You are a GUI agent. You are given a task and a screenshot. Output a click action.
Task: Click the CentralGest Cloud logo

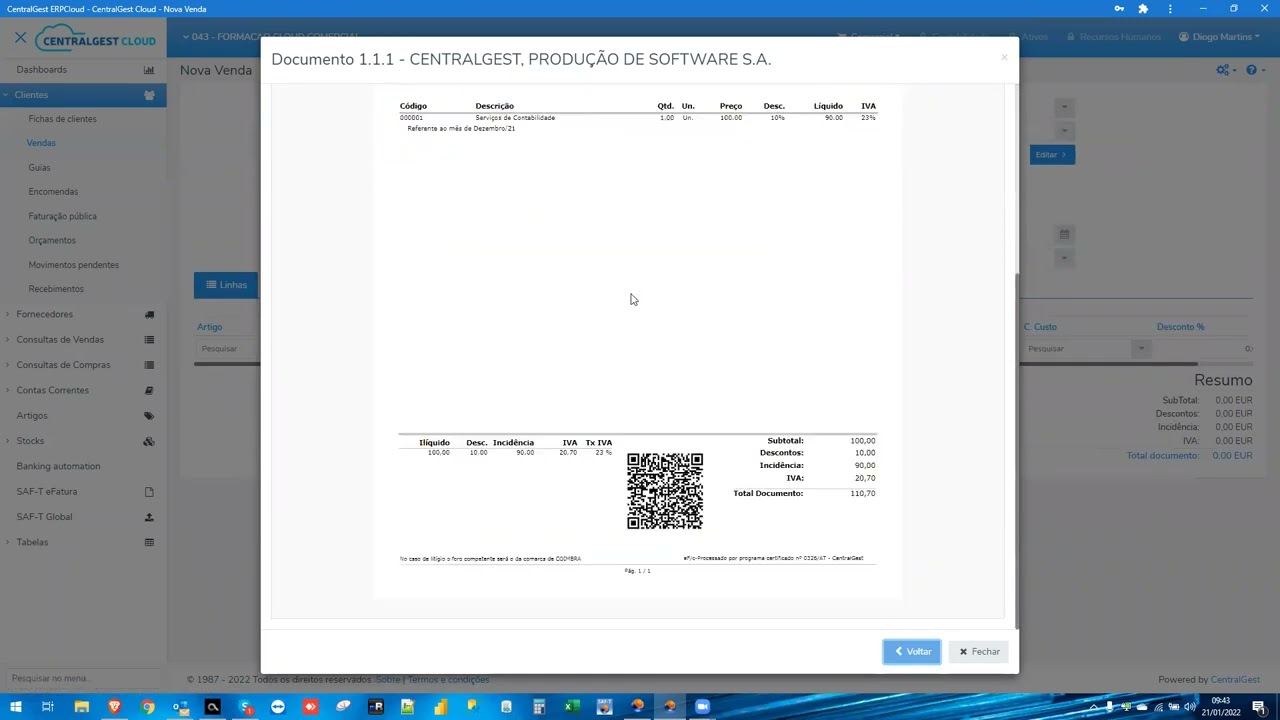click(x=95, y=39)
